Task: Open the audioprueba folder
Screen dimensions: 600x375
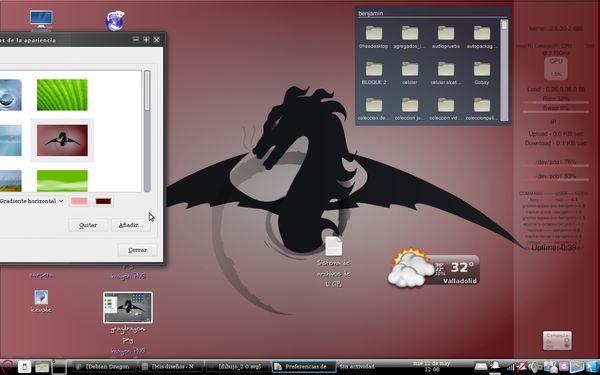Action: click(x=445, y=37)
